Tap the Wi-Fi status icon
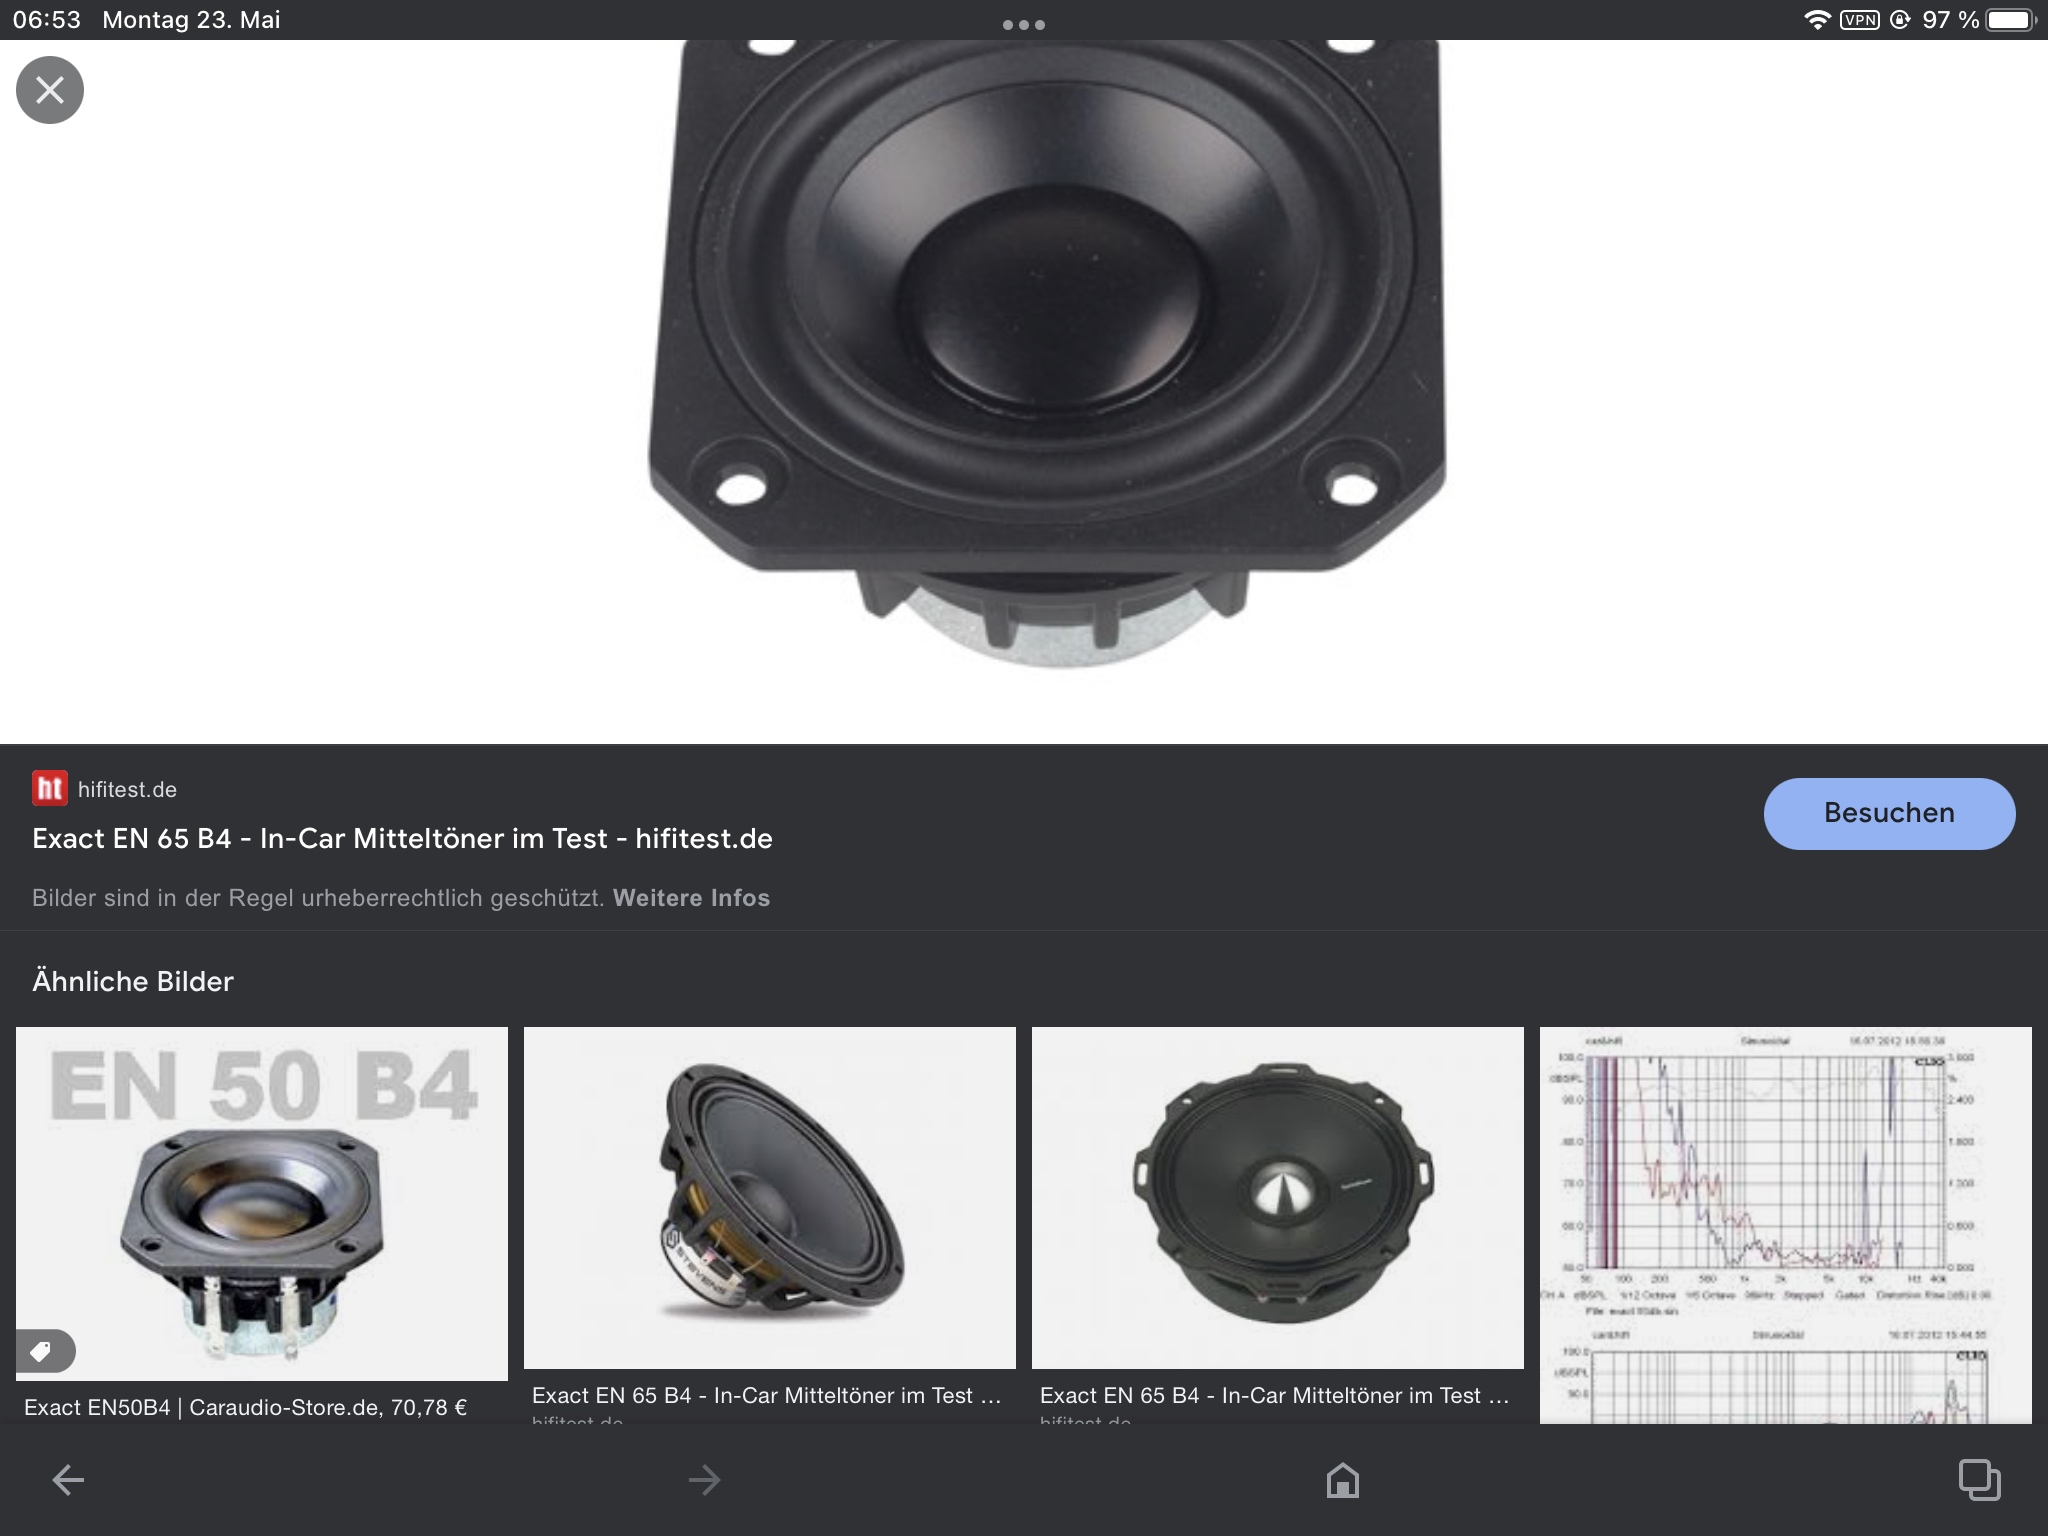The image size is (2048, 1536). pyautogui.click(x=1816, y=20)
